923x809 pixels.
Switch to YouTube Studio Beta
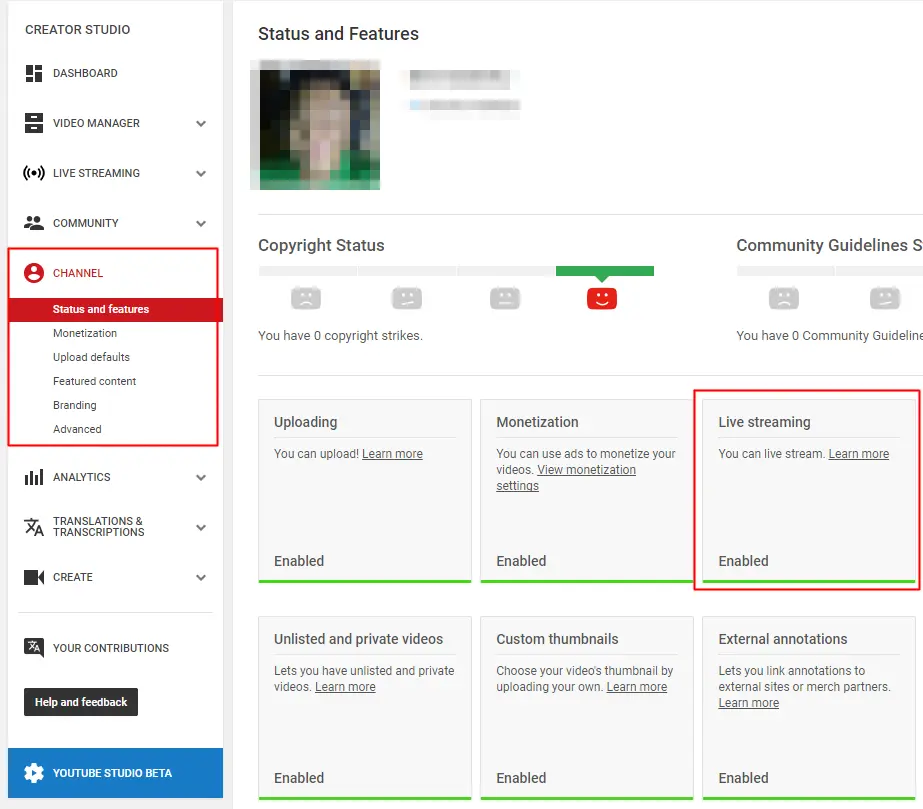(115, 773)
